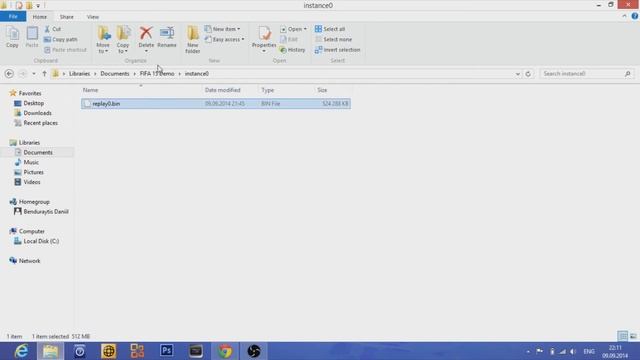Go back with the Back arrow
This screenshot has width=640, height=360.
(9, 74)
